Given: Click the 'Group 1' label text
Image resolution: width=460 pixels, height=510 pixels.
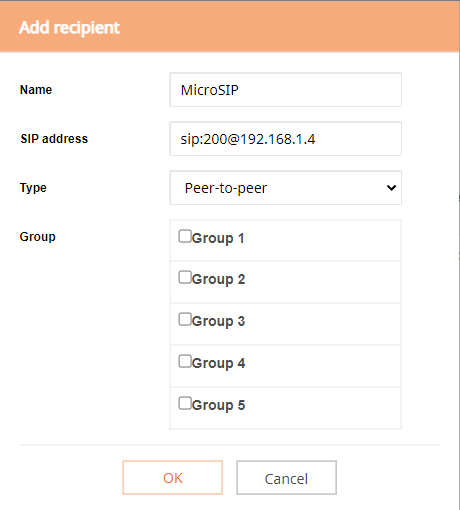Looking at the screenshot, I should pyautogui.click(x=218, y=238).
